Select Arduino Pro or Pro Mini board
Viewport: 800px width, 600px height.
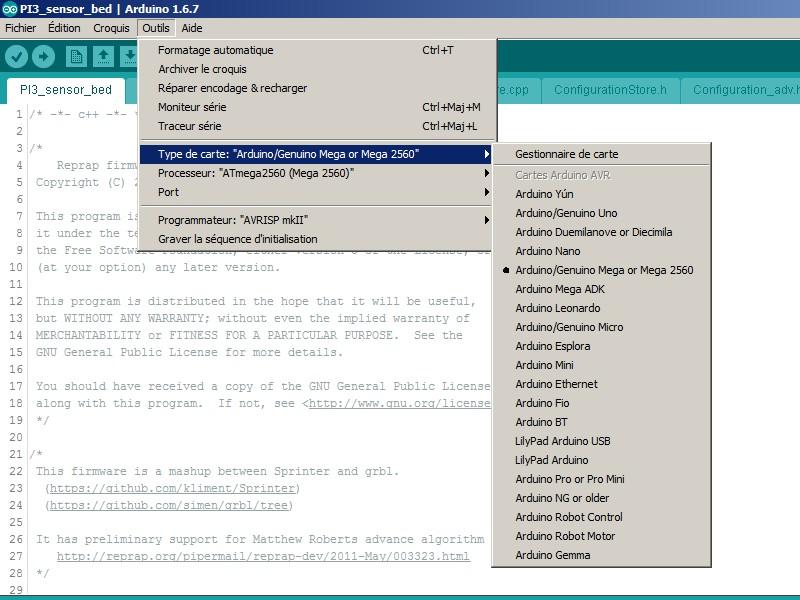(x=602, y=479)
